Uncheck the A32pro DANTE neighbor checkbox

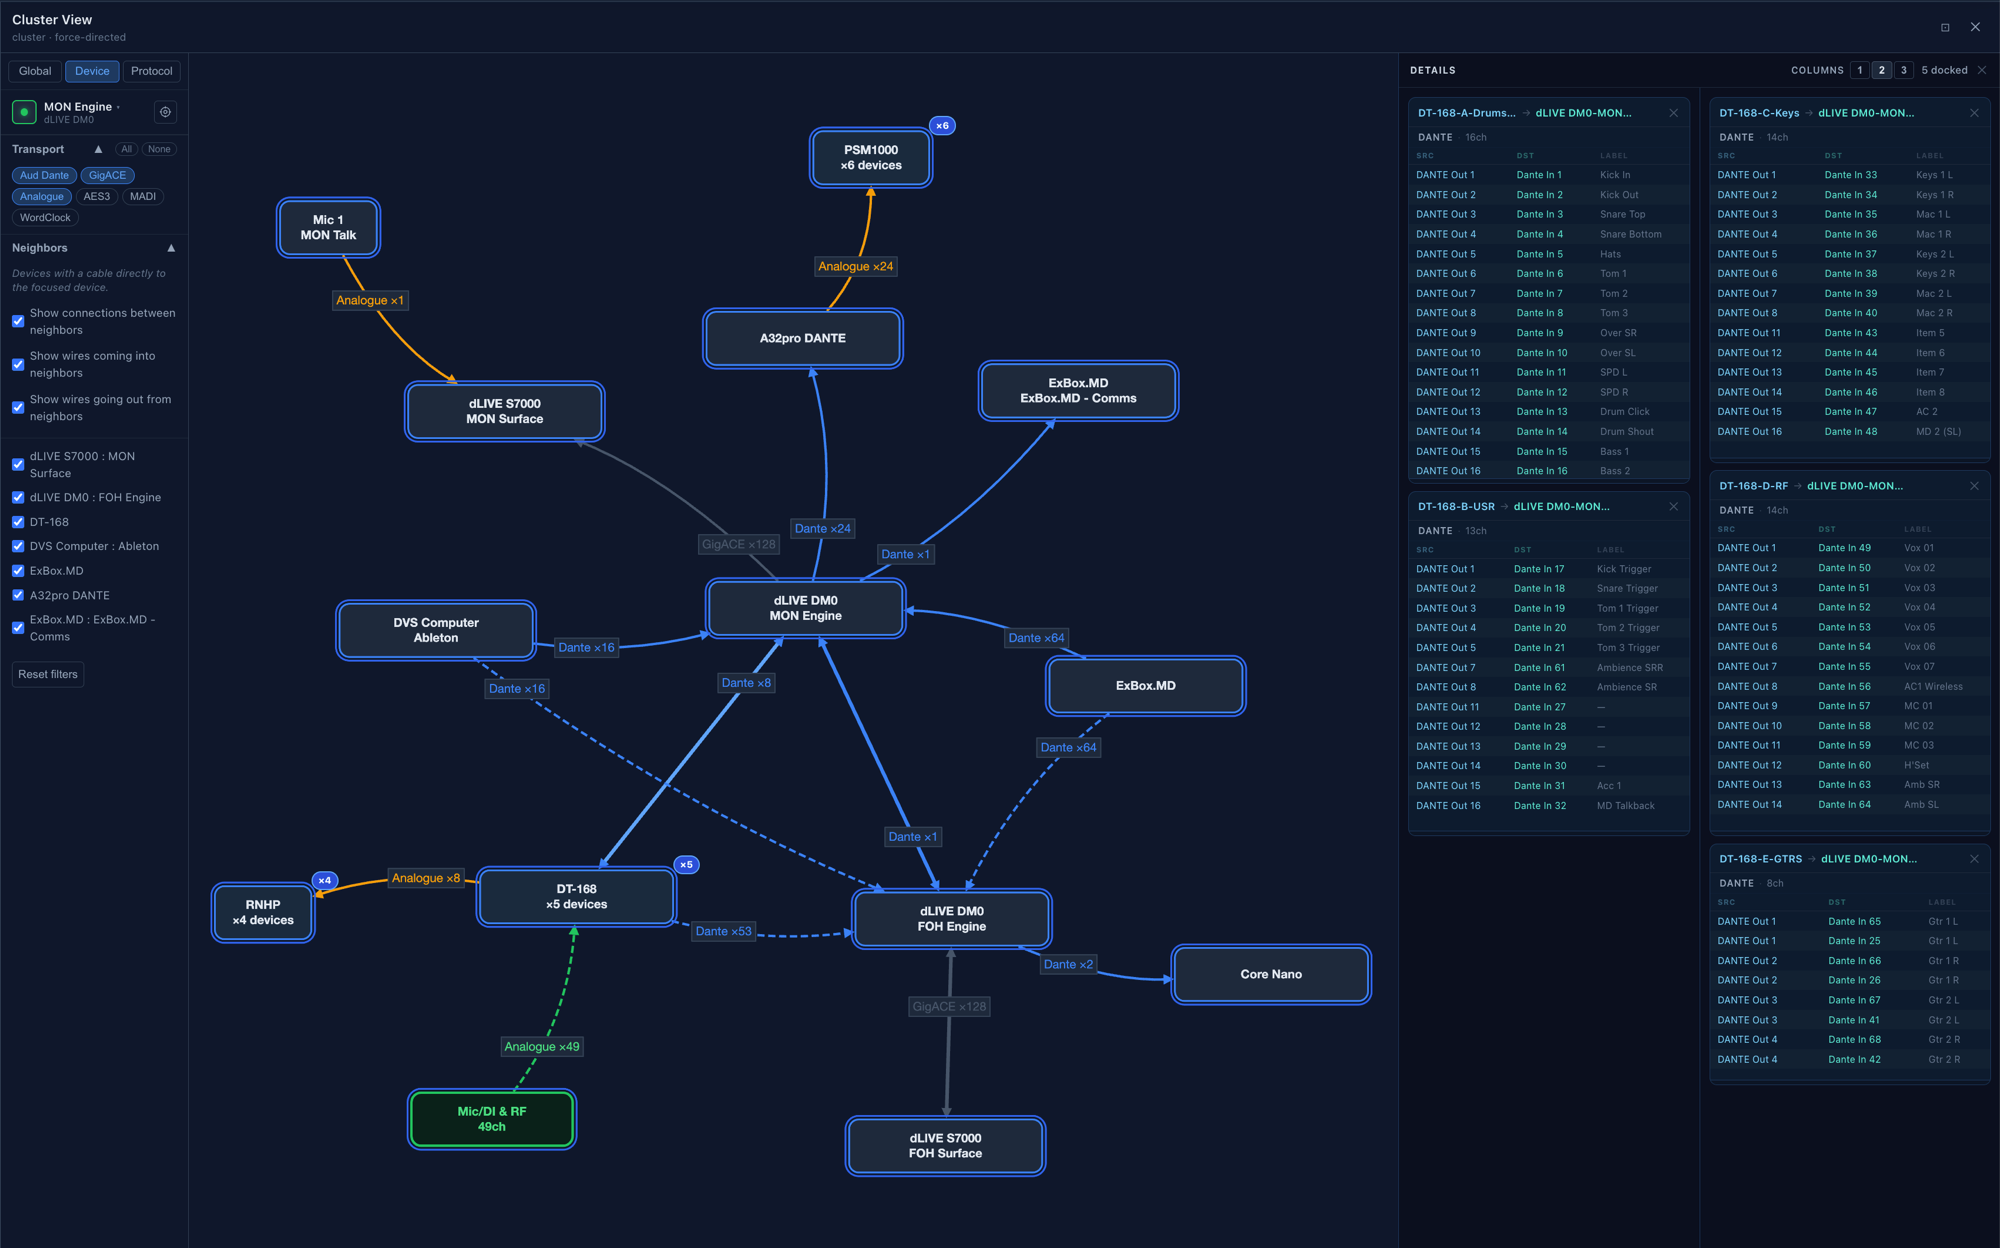pos(18,595)
